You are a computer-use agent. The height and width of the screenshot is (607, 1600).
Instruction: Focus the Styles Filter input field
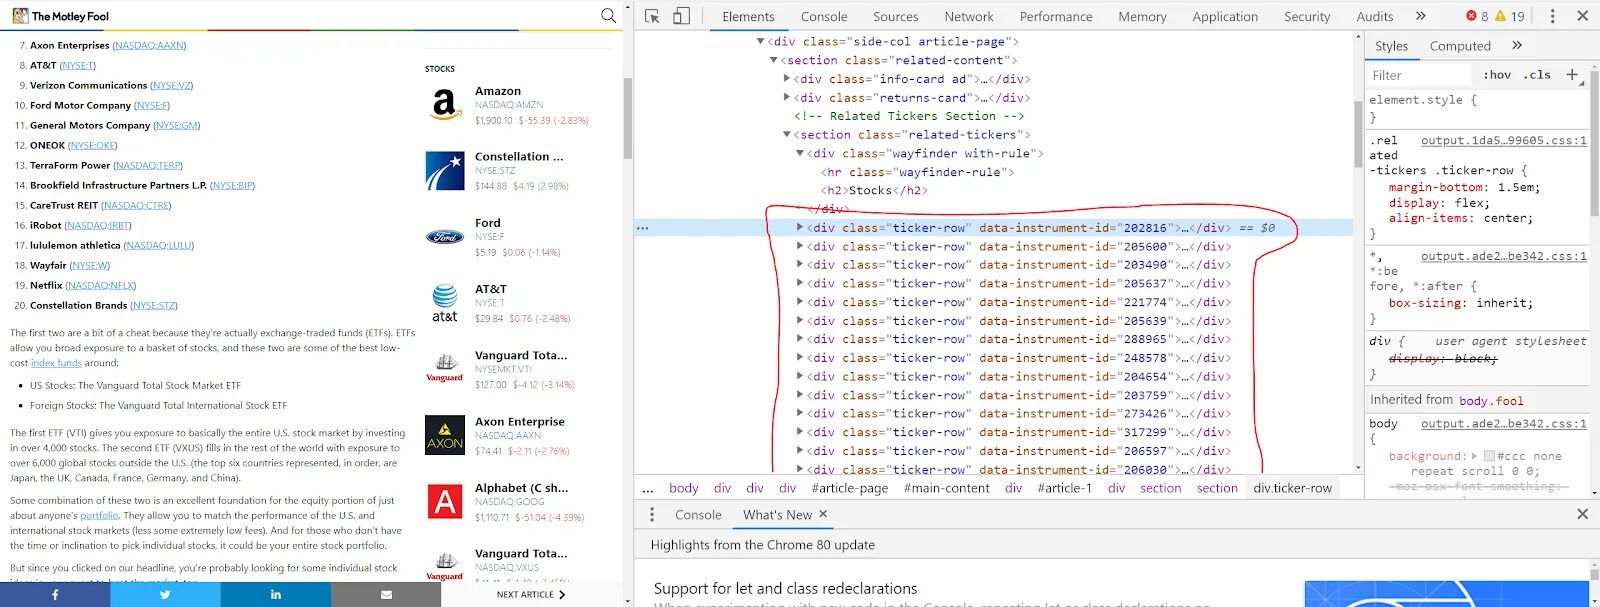click(1420, 75)
